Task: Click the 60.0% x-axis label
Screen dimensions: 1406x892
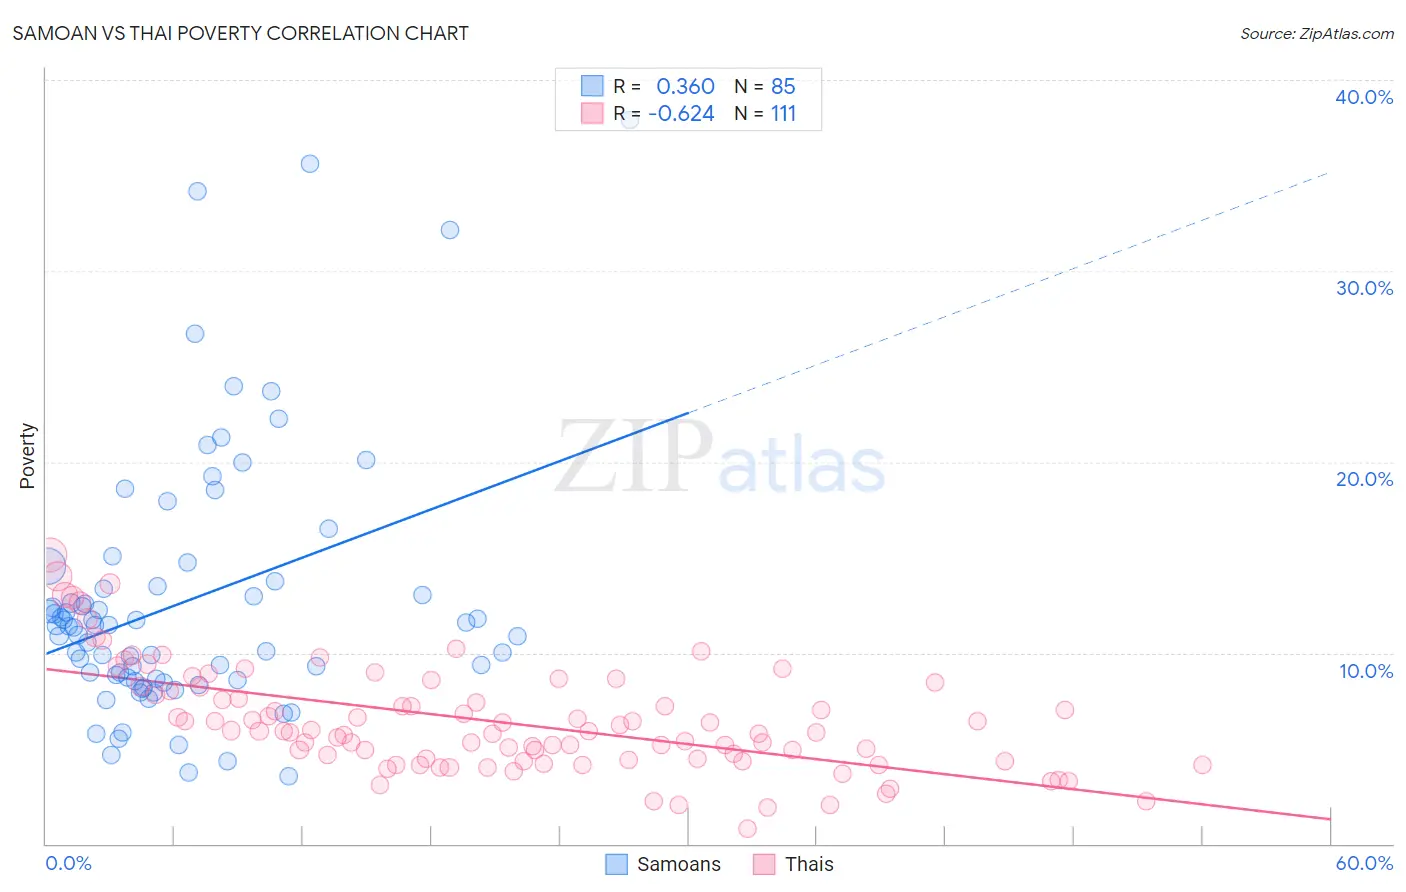Action: (1364, 863)
